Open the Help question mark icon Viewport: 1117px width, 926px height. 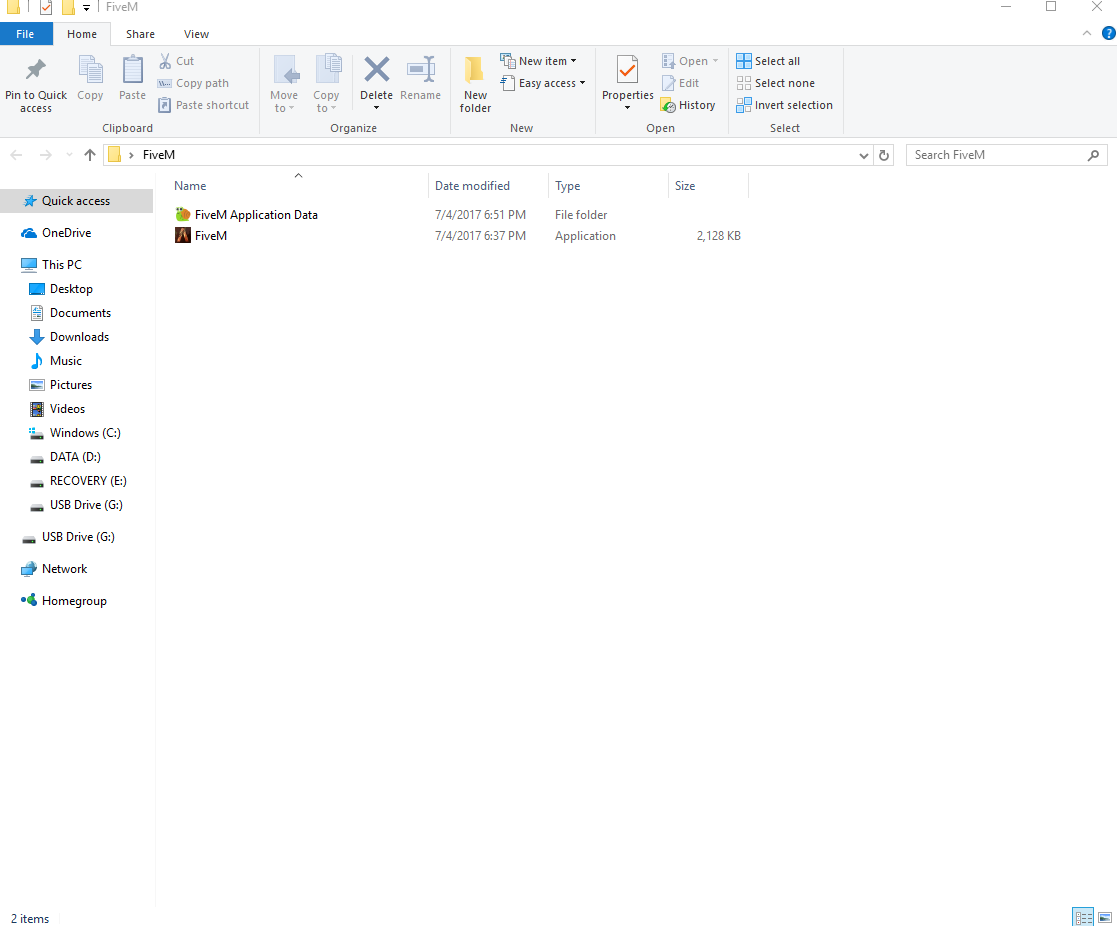click(1108, 33)
